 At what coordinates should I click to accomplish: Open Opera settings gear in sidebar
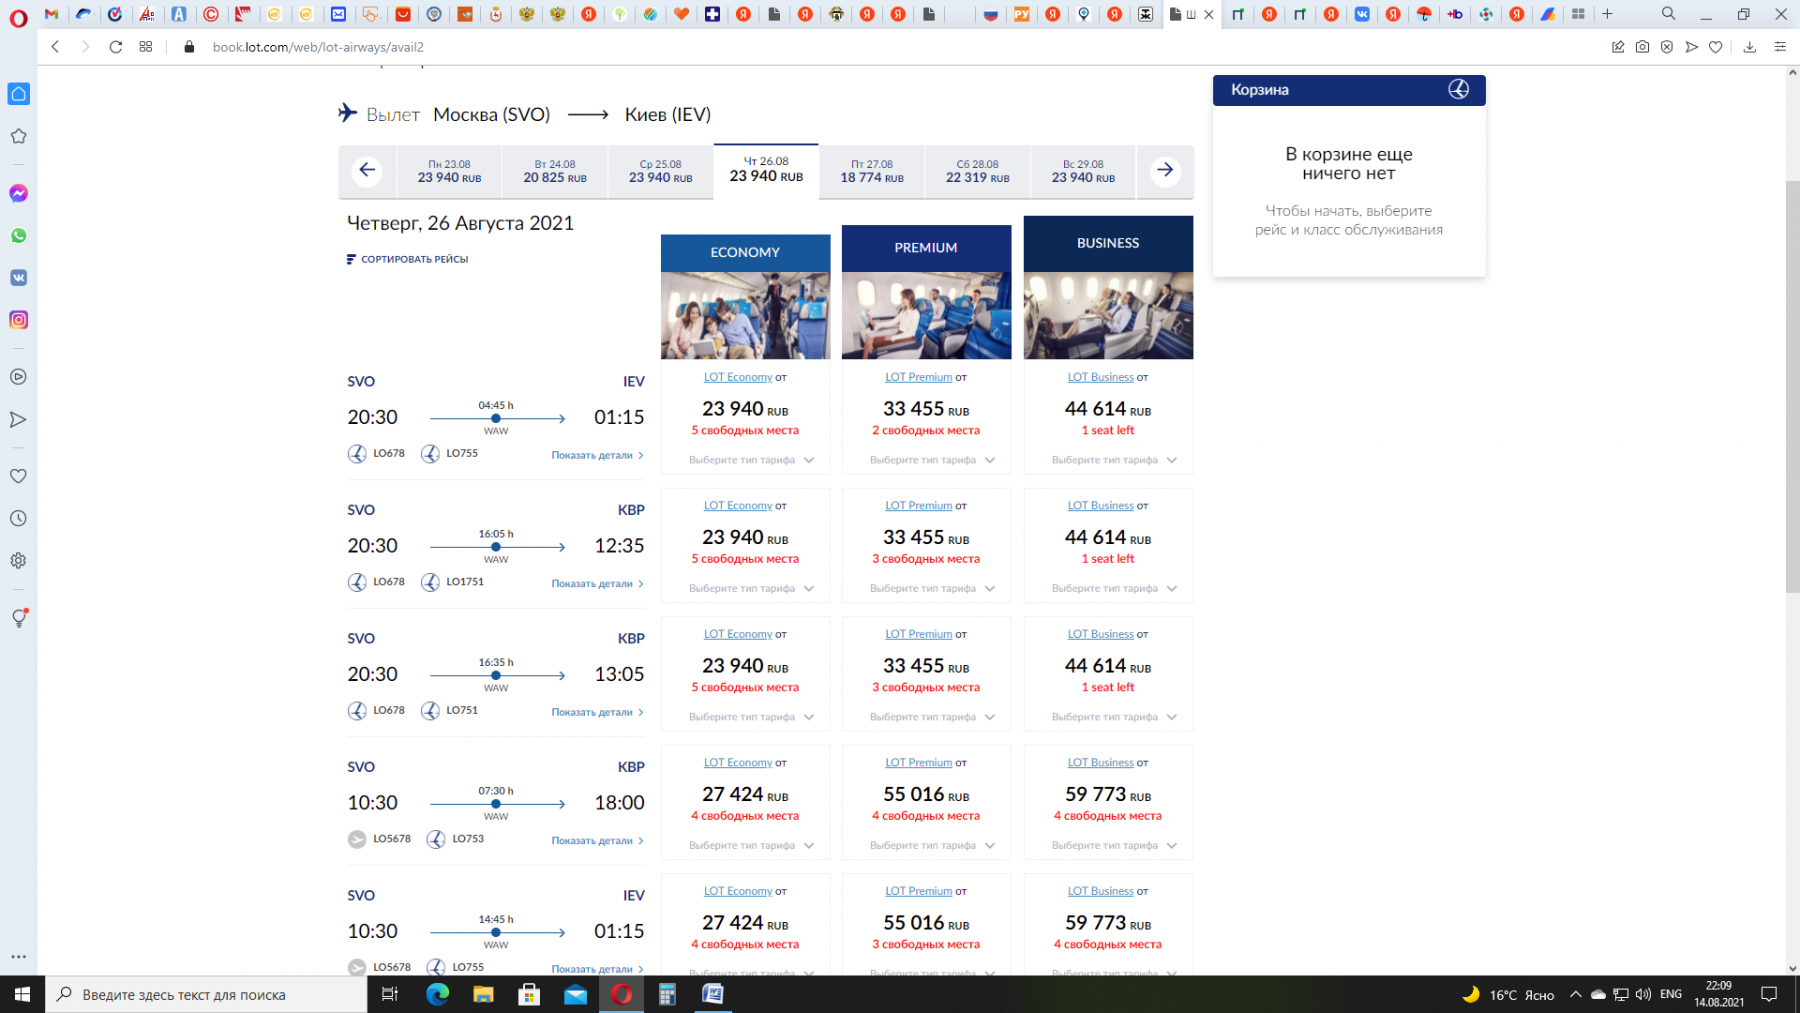tap(18, 560)
